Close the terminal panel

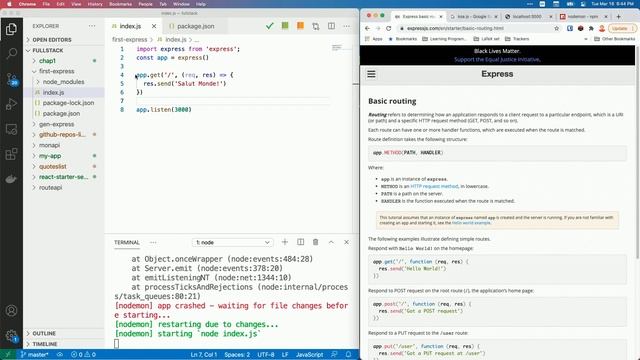347,242
